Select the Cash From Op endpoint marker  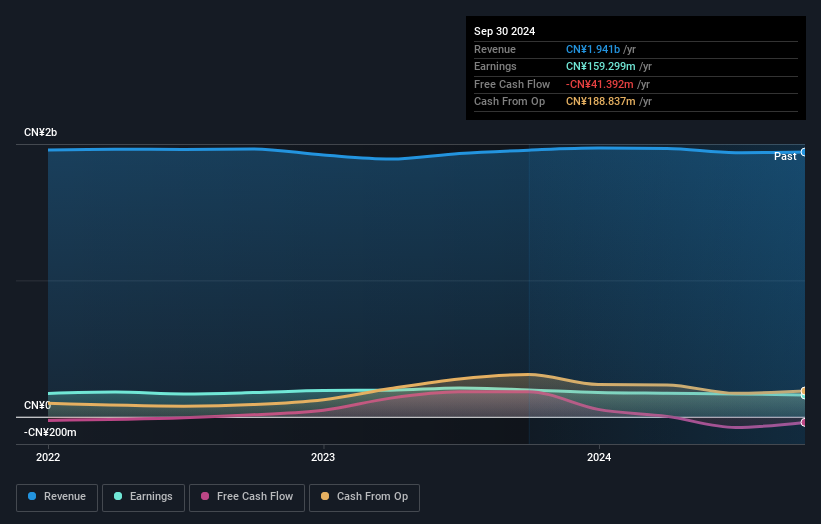(804, 391)
